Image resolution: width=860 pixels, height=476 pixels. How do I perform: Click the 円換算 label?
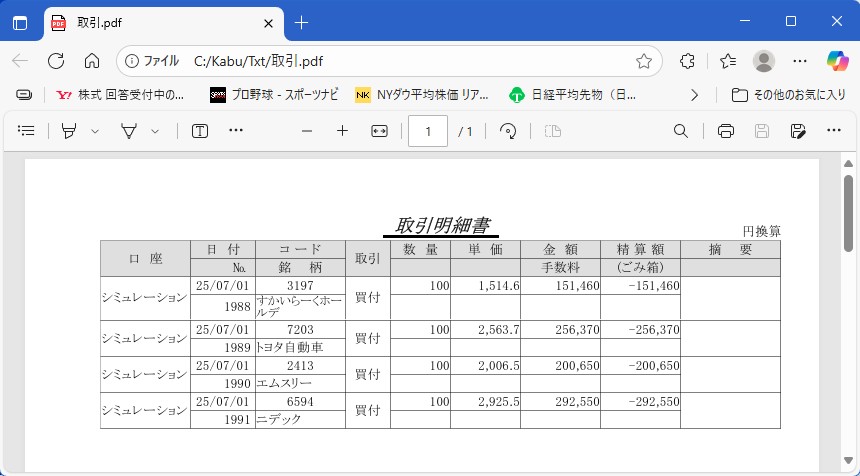pos(762,232)
